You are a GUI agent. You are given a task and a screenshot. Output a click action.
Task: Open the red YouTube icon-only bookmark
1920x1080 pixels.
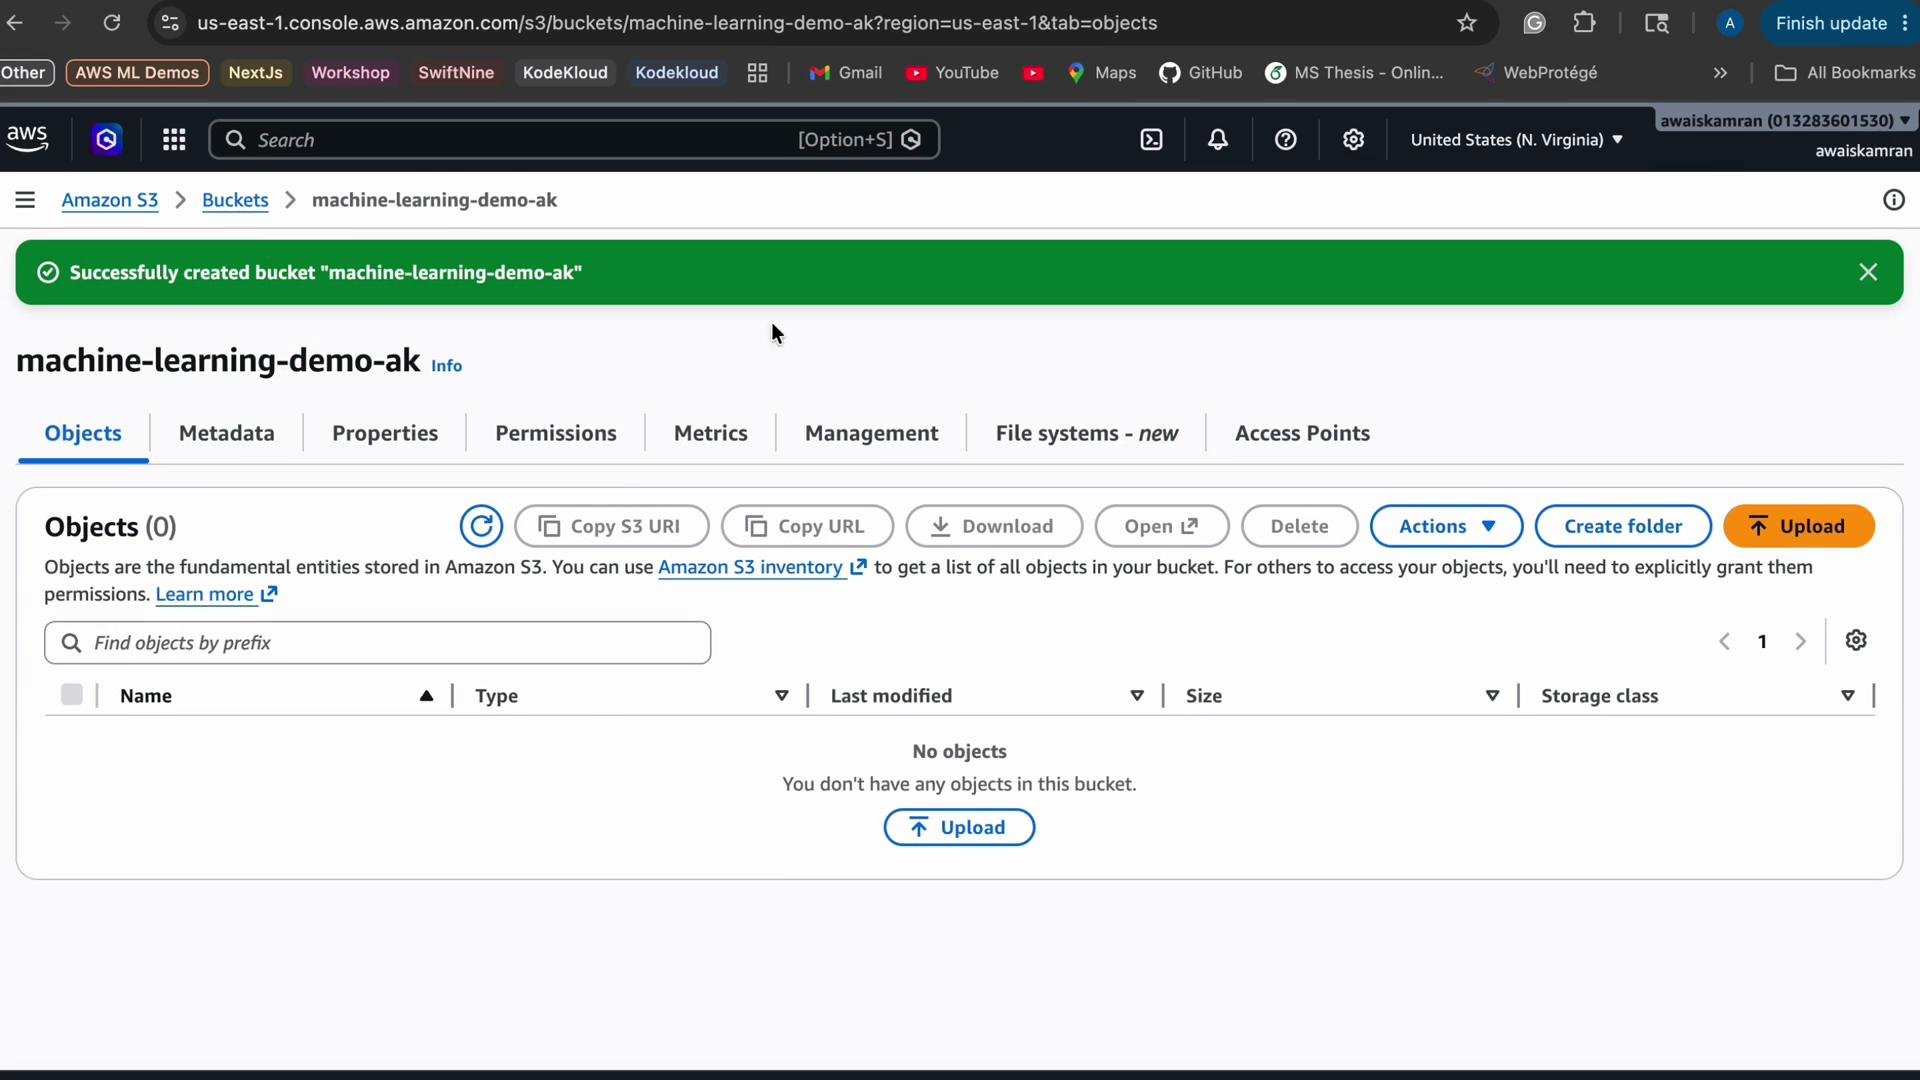(x=1033, y=73)
